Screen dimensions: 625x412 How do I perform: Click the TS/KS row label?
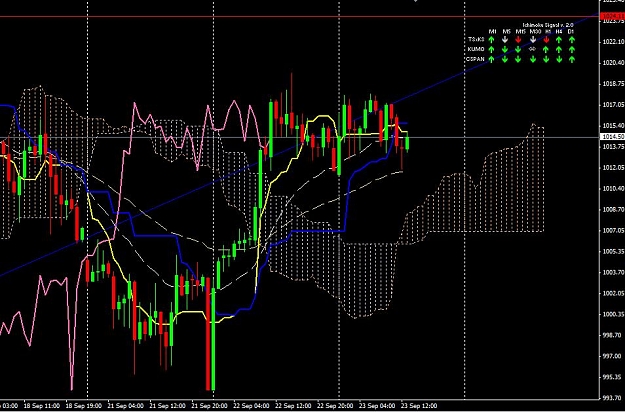[x=476, y=39]
